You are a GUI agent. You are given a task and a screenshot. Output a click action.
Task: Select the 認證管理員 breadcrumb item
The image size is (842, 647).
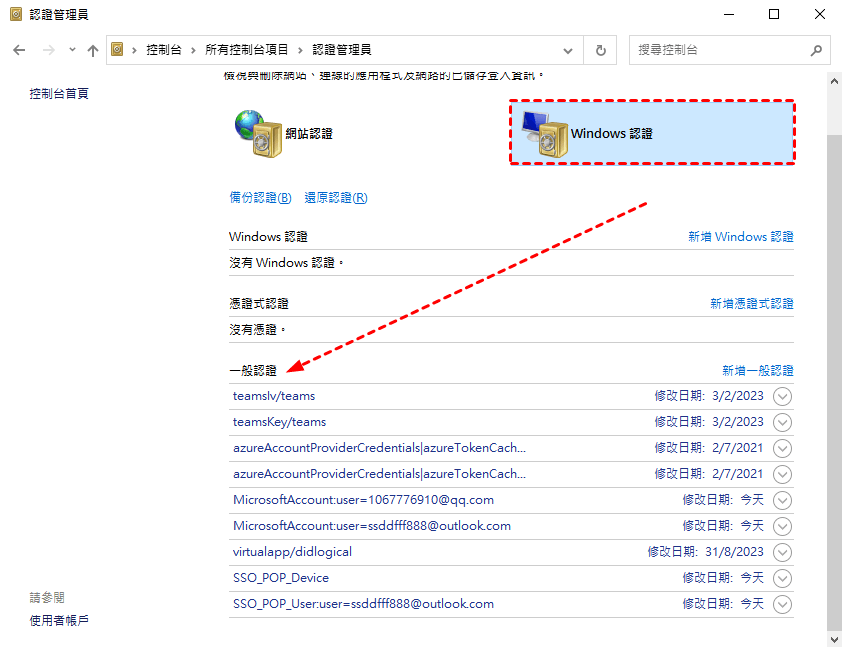tap(342, 50)
